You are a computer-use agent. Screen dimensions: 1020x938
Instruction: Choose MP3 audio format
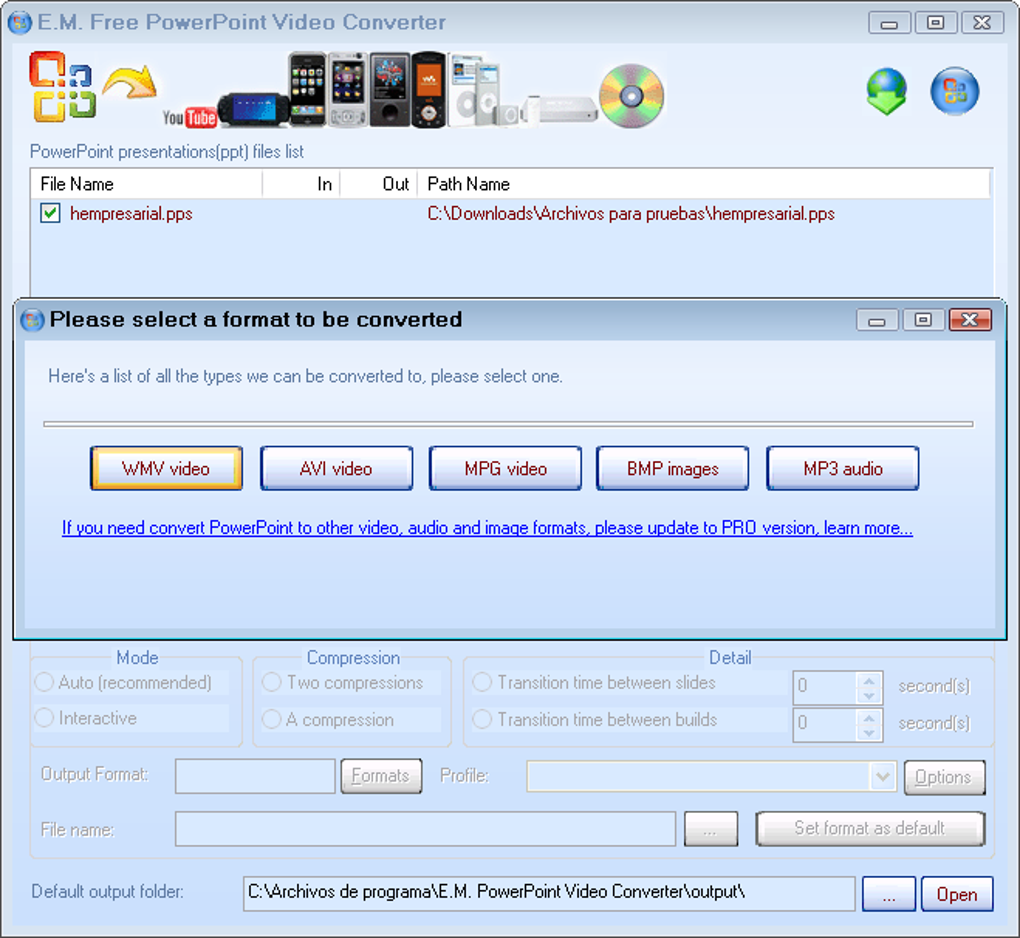(842, 468)
